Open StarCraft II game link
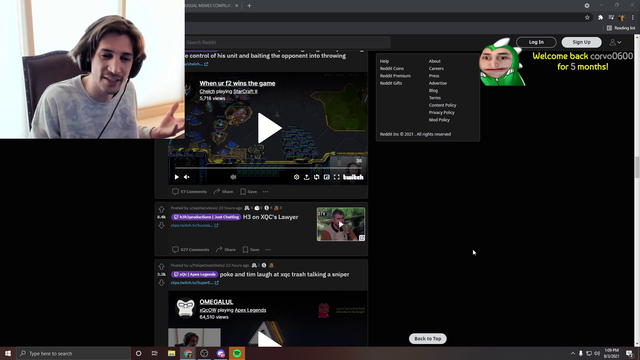Viewport: 640px width, 360px height. pyautogui.click(x=245, y=91)
